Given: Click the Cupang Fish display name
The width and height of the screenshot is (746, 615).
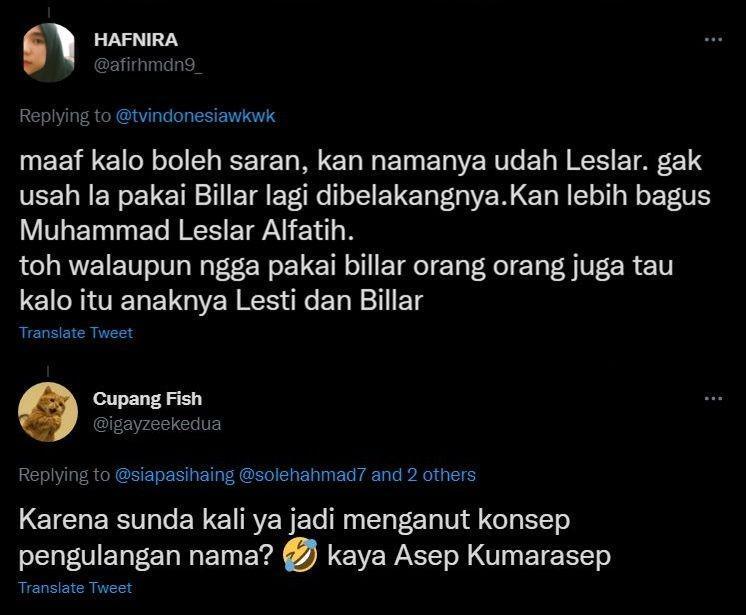Looking at the screenshot, I should point(147,399).
